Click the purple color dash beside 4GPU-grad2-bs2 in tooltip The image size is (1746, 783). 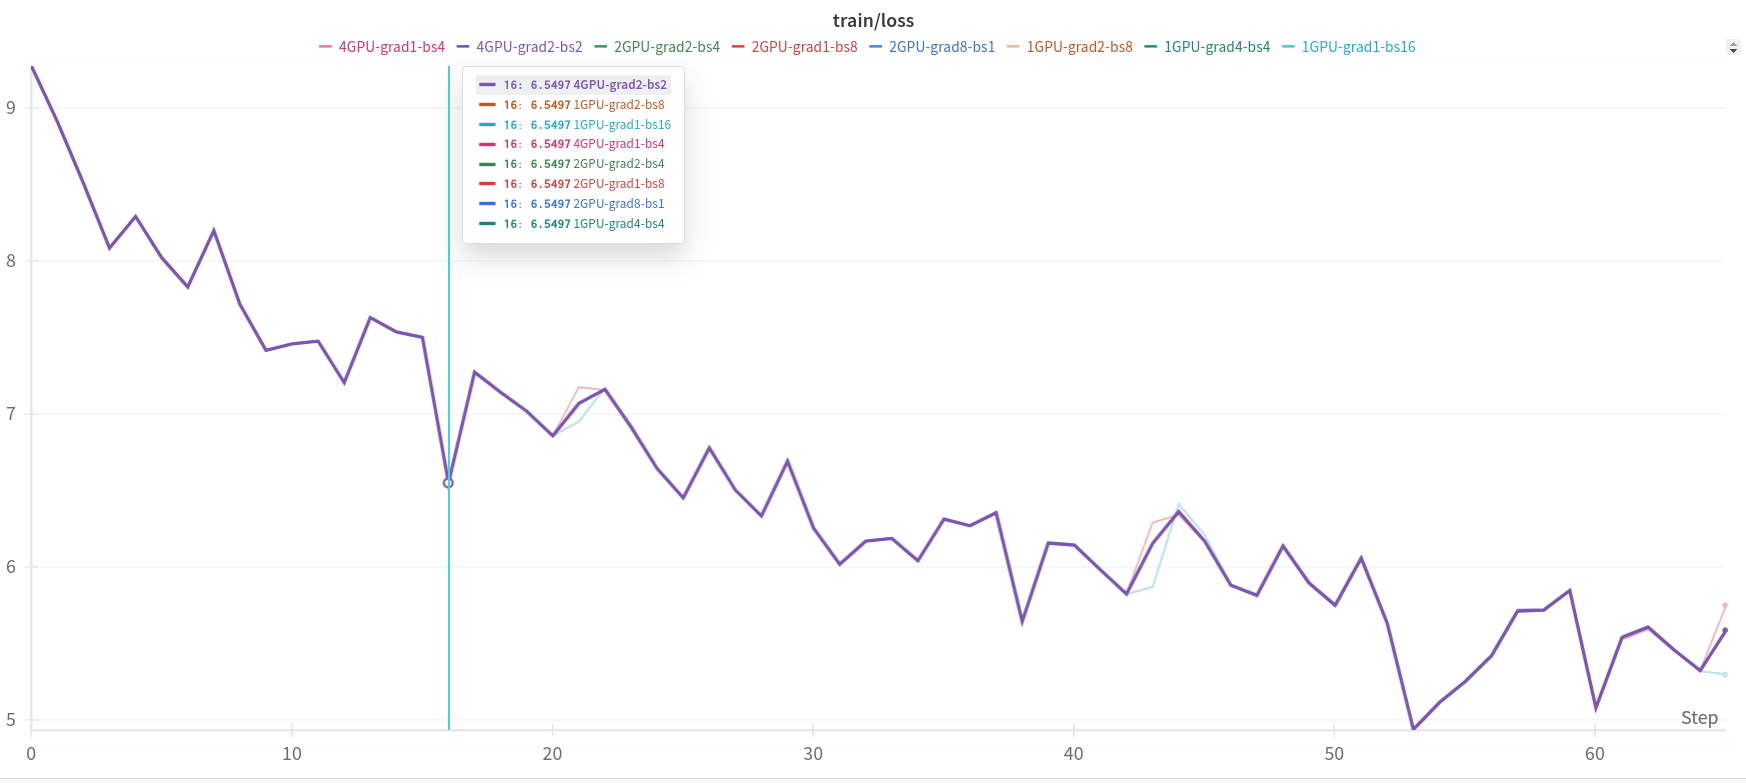487,85
